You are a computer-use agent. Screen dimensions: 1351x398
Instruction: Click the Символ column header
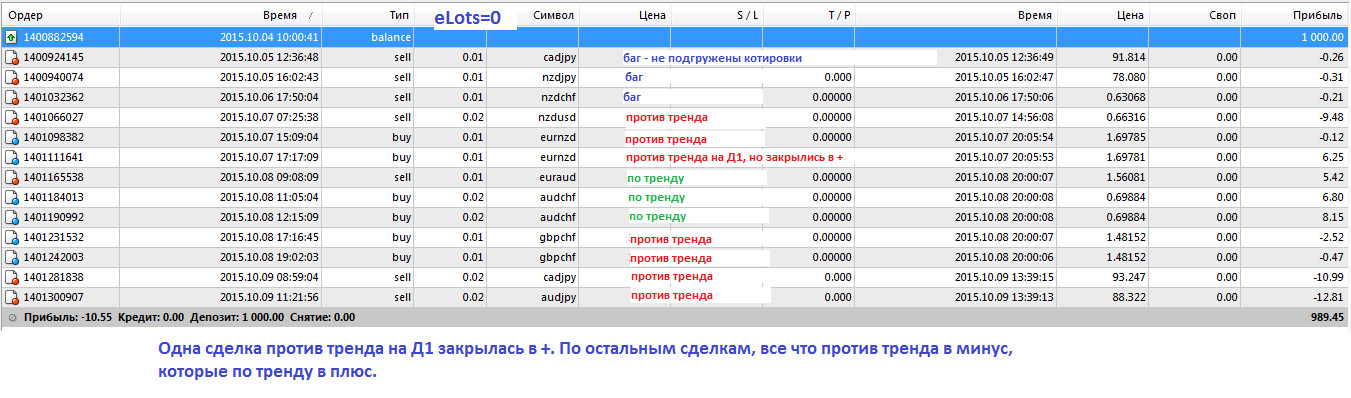click(x=553, y=16)
